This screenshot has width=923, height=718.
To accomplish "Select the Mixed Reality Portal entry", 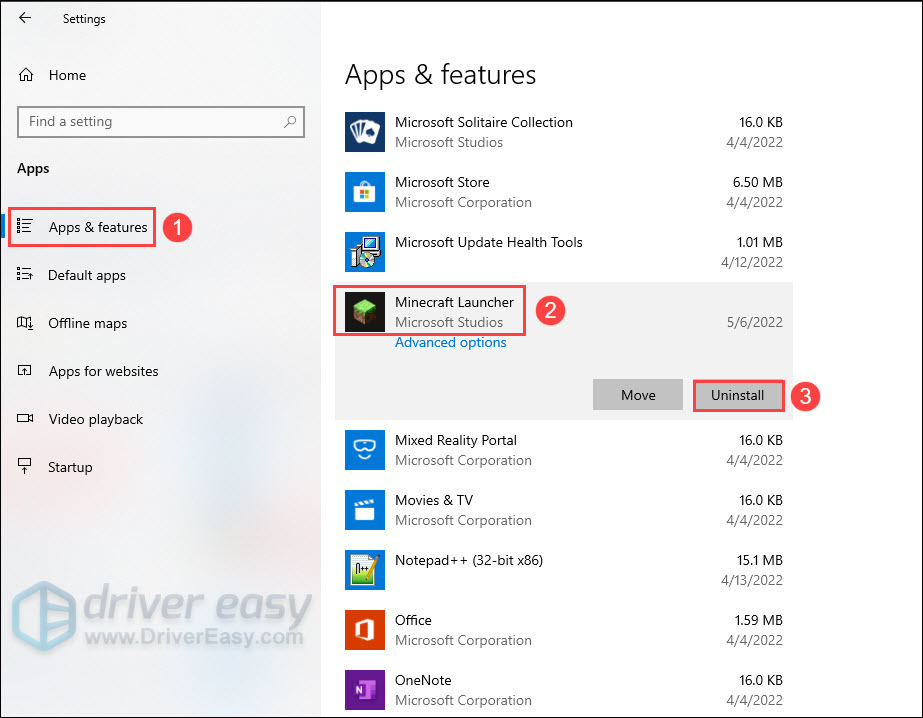I will pyautogui.click(x=563, y=450).
